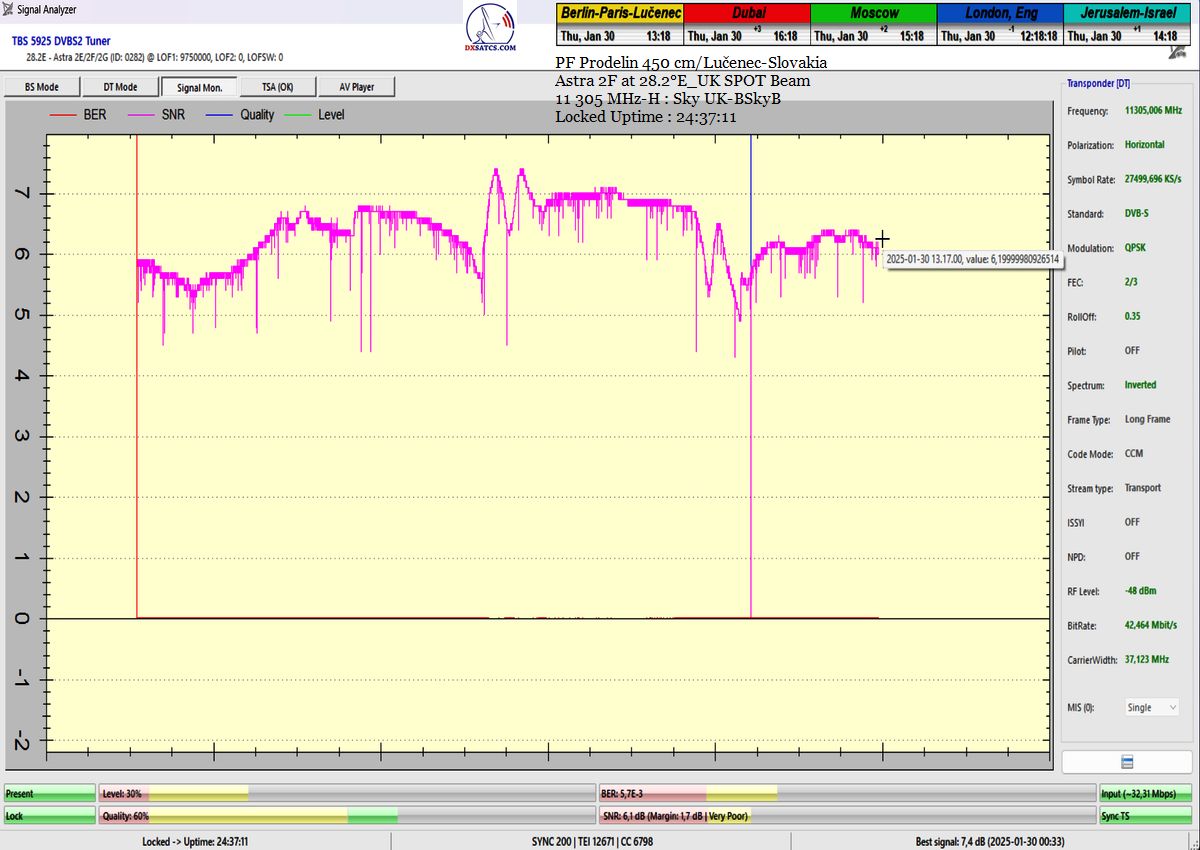Click the London, Eng clock header

[x=999, y=13]
